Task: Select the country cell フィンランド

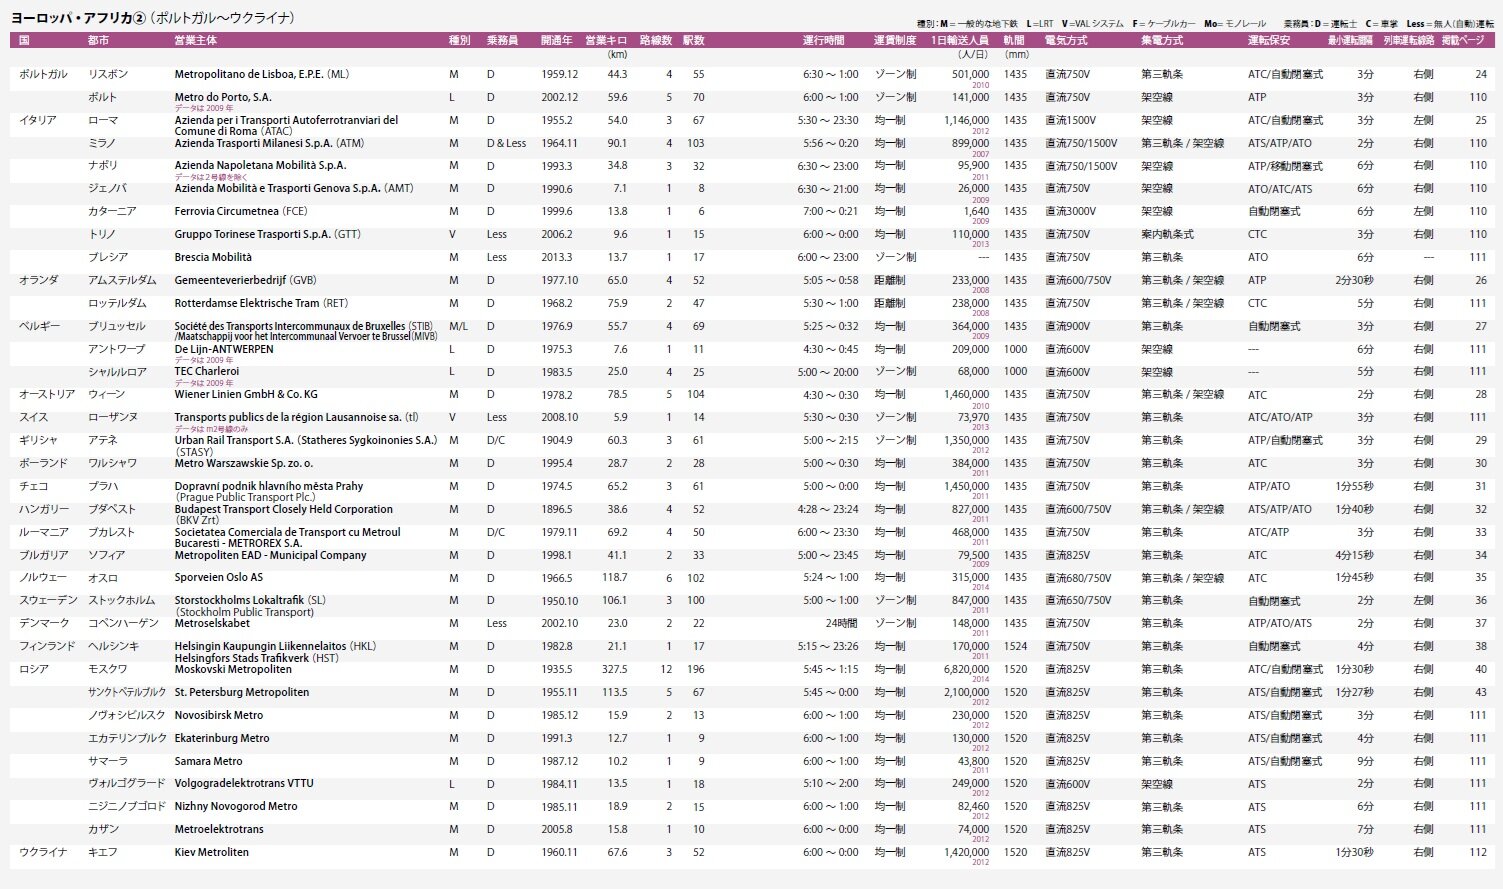Action: pos(48,646)
